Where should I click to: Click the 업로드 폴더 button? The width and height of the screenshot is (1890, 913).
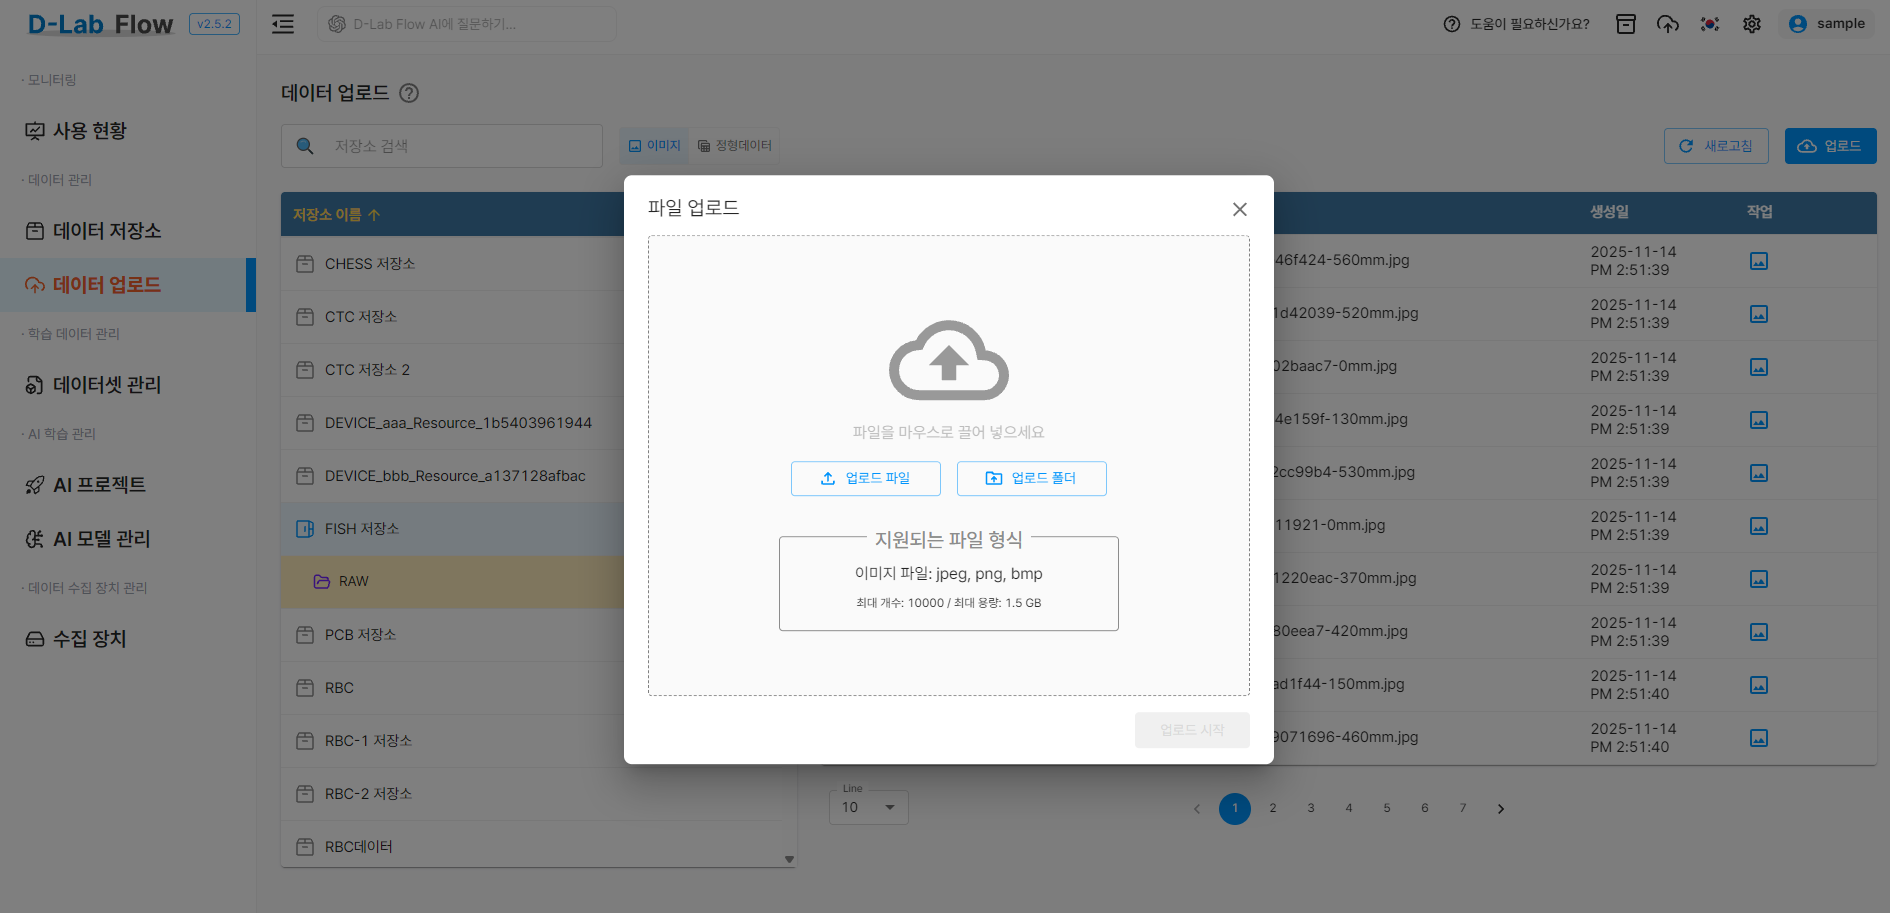coord(1032,478)
